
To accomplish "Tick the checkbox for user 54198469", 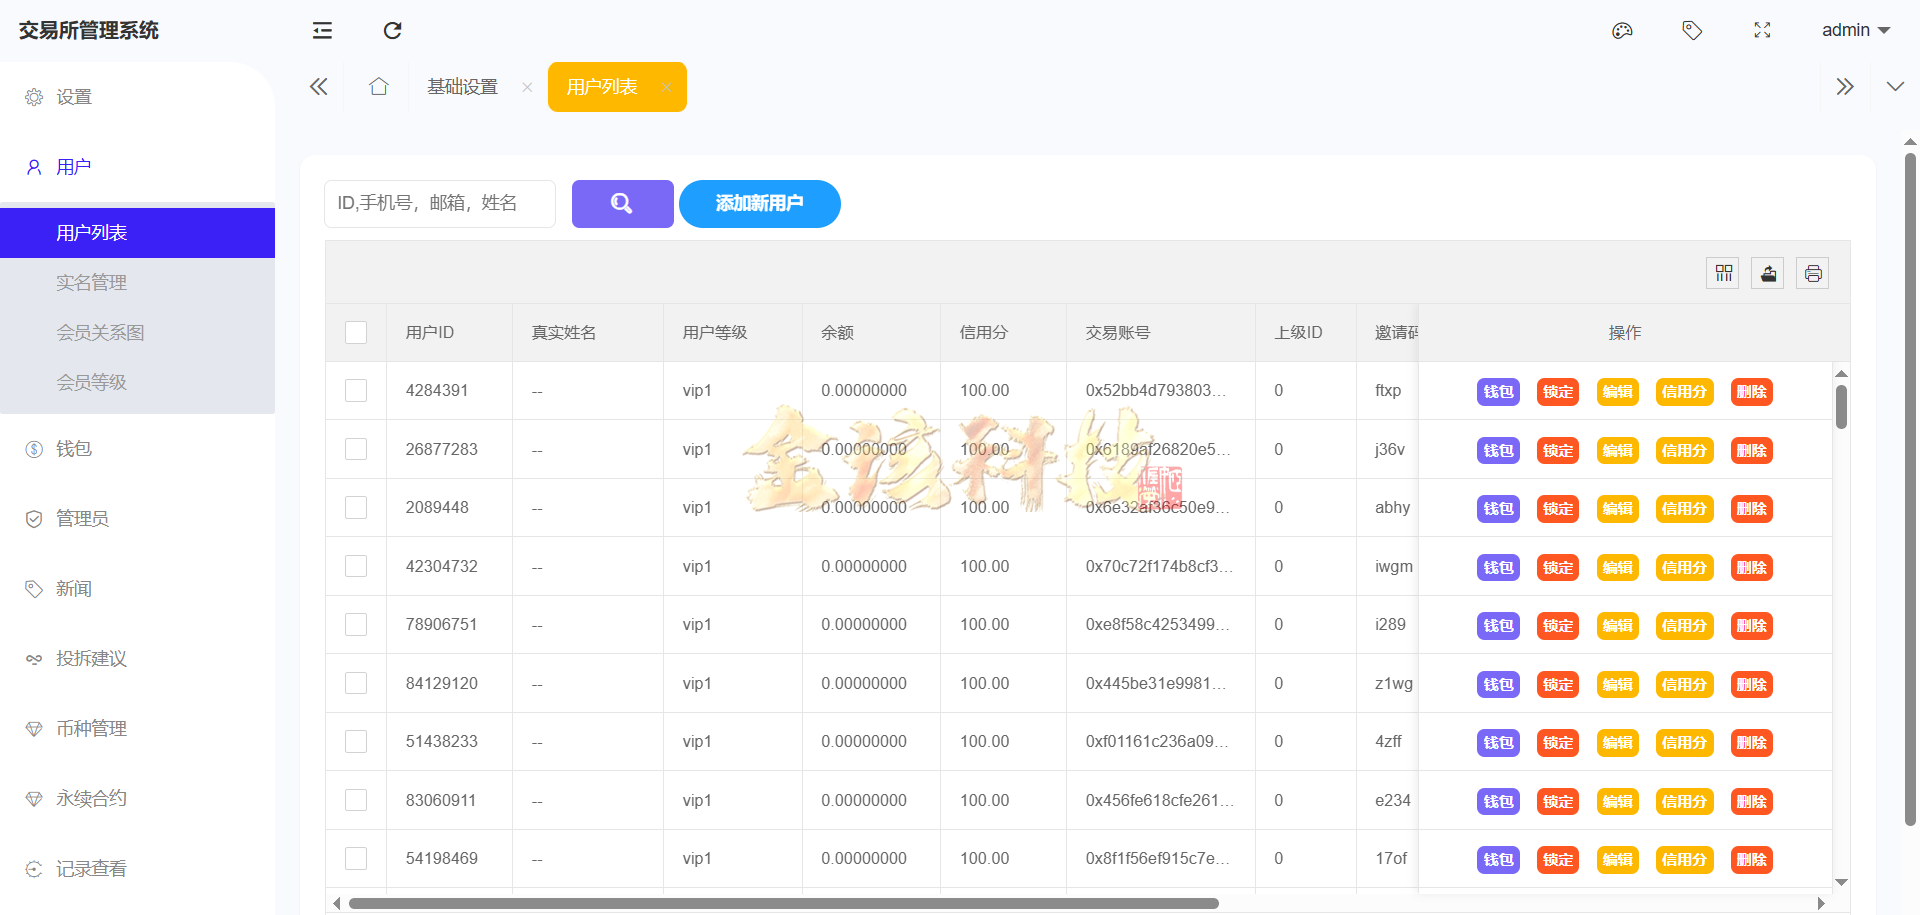I will point(355,858).
